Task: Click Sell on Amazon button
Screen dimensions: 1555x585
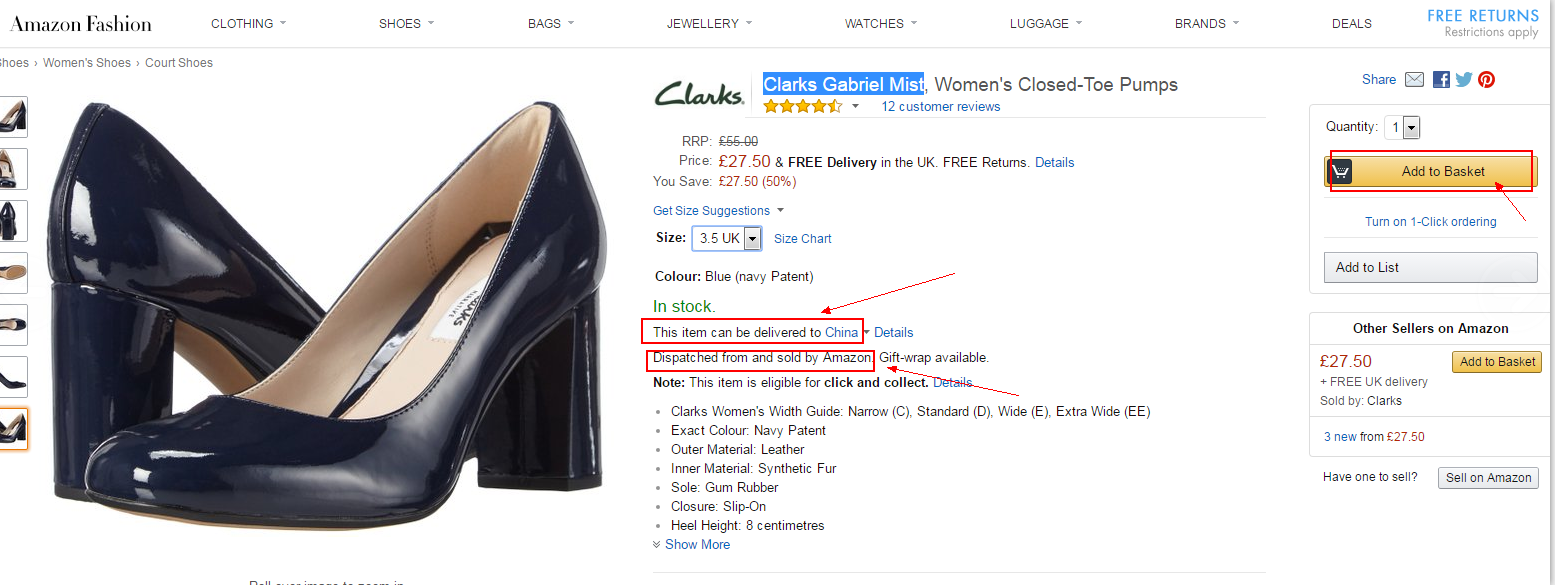Action: click(1488, 477)
